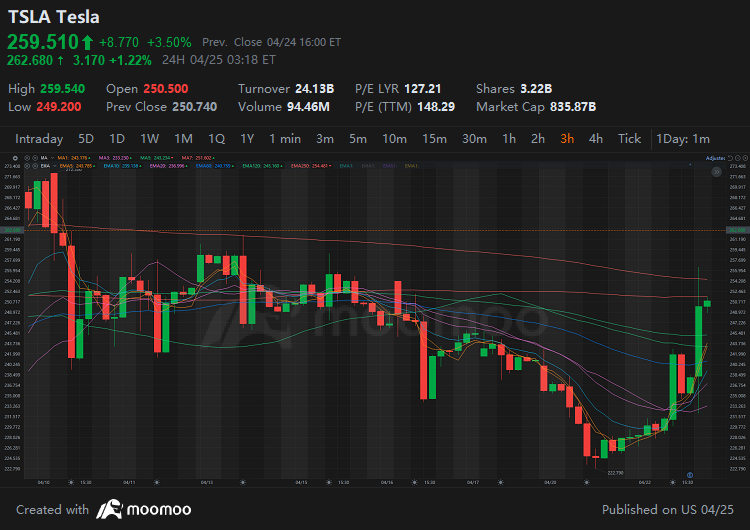Click the blue event marker near 04/22
The height and width of the screenshot is (530, 750).
[690, 475]
